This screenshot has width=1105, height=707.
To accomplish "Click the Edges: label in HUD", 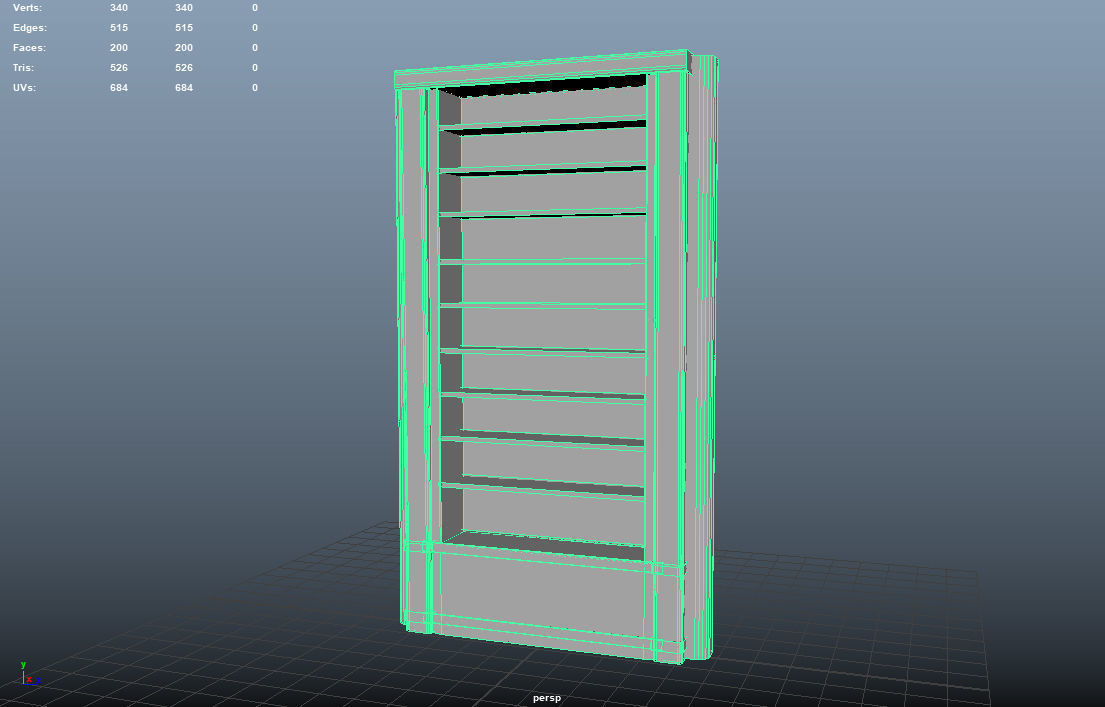I will [30, 27].
